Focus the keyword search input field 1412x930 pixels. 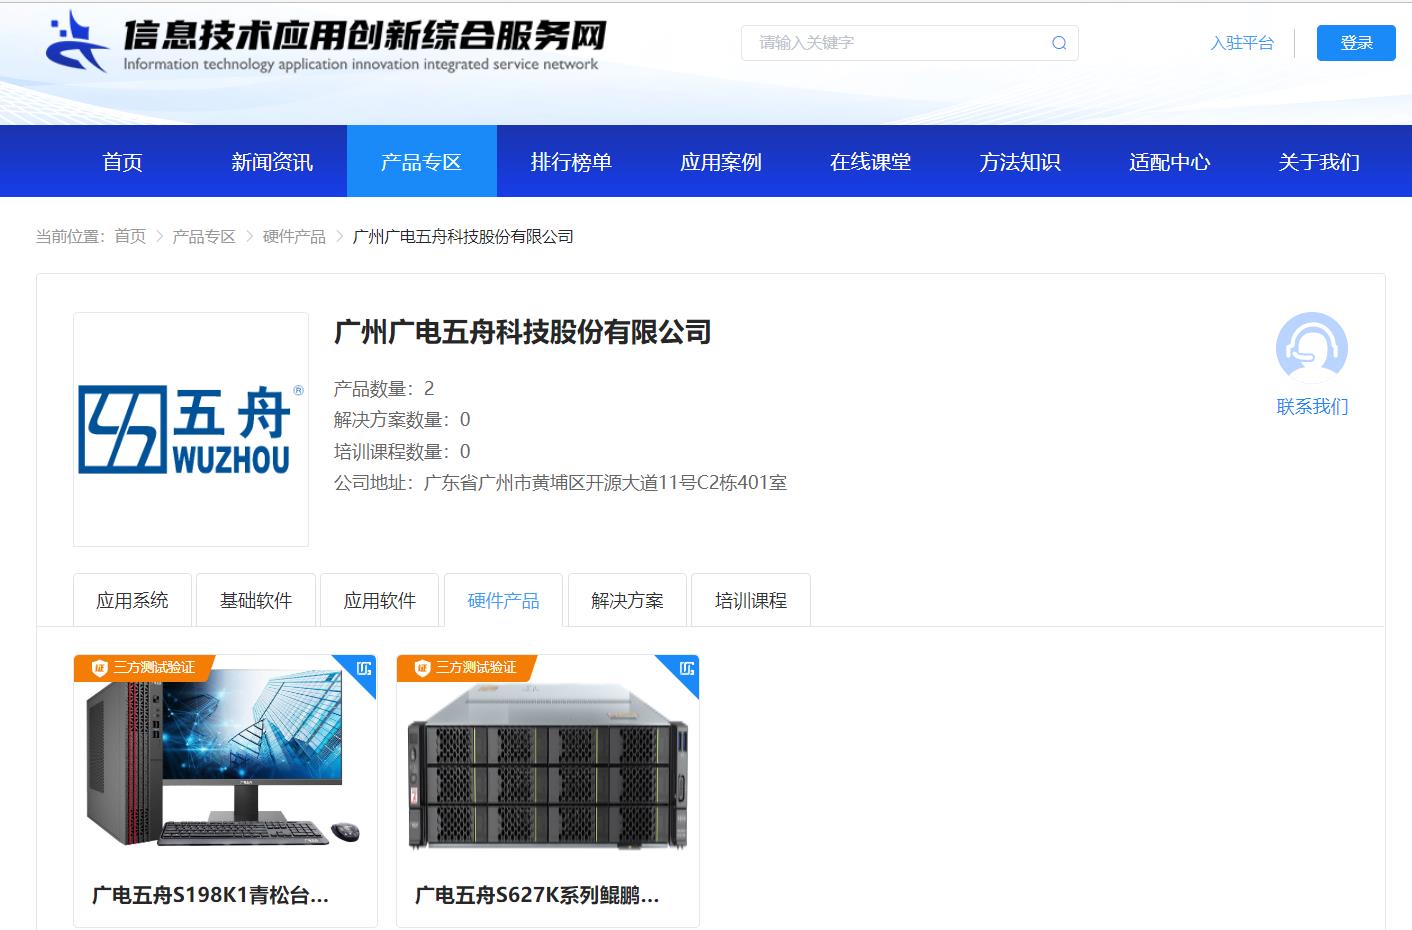895,43
